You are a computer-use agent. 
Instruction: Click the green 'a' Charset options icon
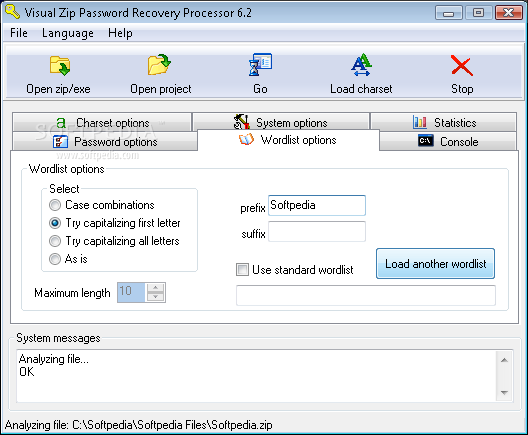pyautogui.click(x=61, y=123)
